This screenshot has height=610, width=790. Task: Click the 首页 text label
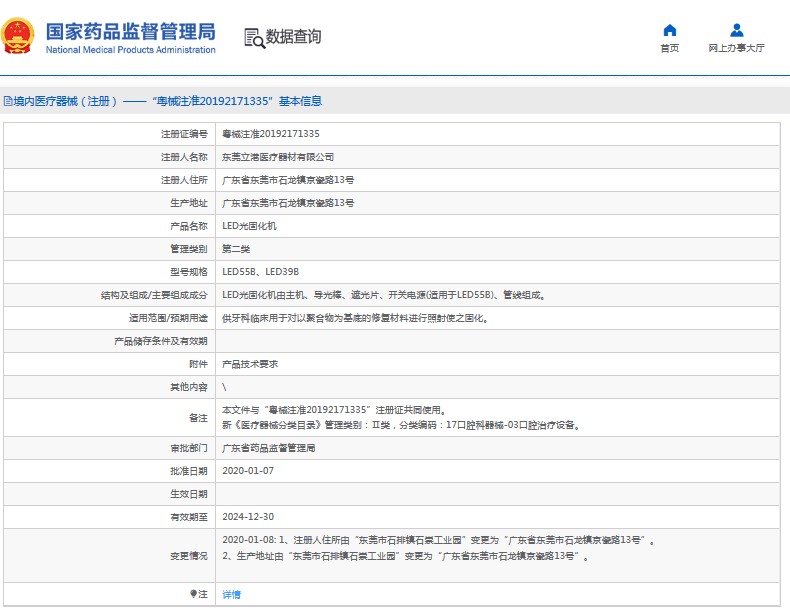[670, 48]
